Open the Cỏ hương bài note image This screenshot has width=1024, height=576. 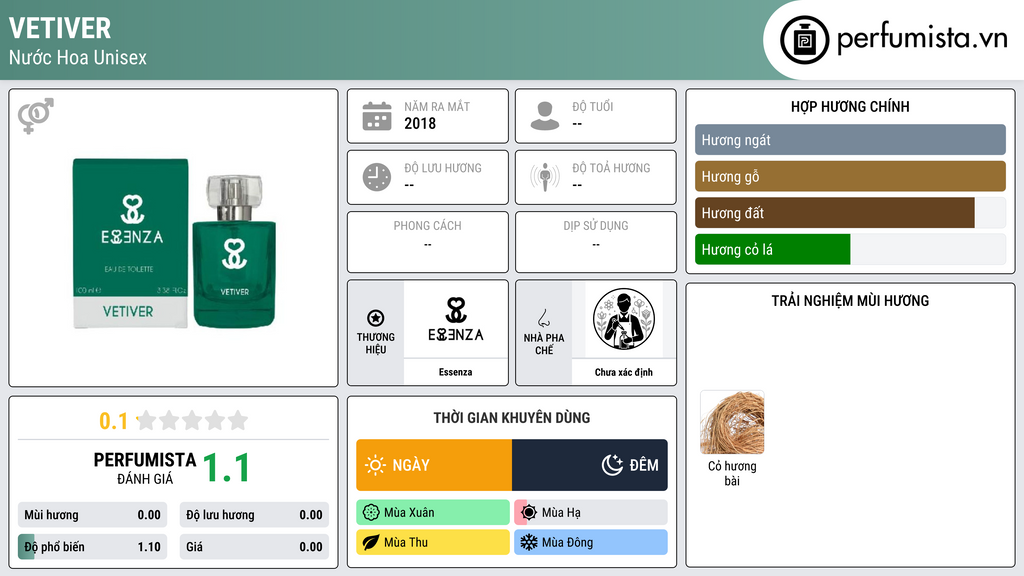click(732, 423)
